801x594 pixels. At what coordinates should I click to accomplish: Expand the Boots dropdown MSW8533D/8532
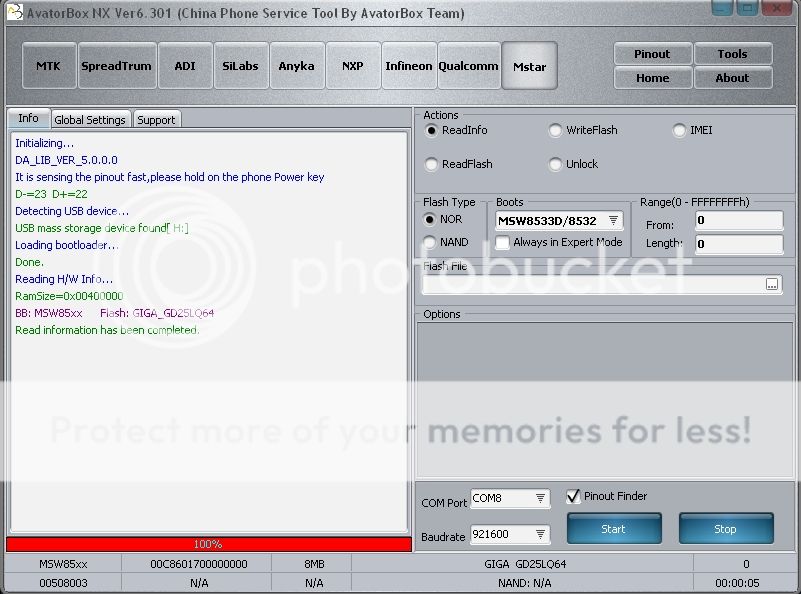pyautogui.click(x=613, y=221)
